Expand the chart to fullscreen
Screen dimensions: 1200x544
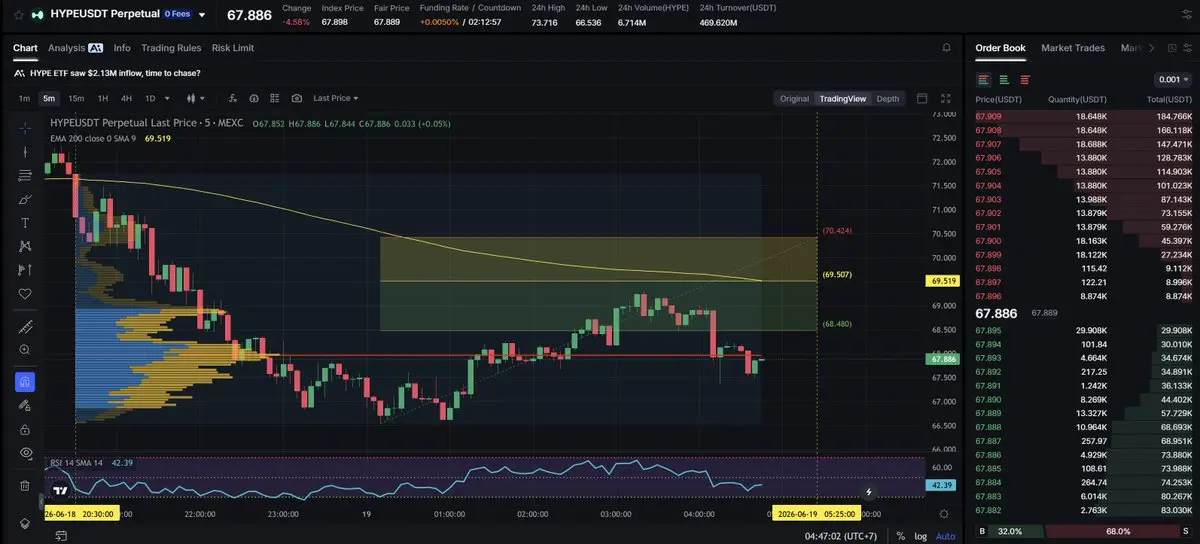pyautogui.click(x=946, y=98)
